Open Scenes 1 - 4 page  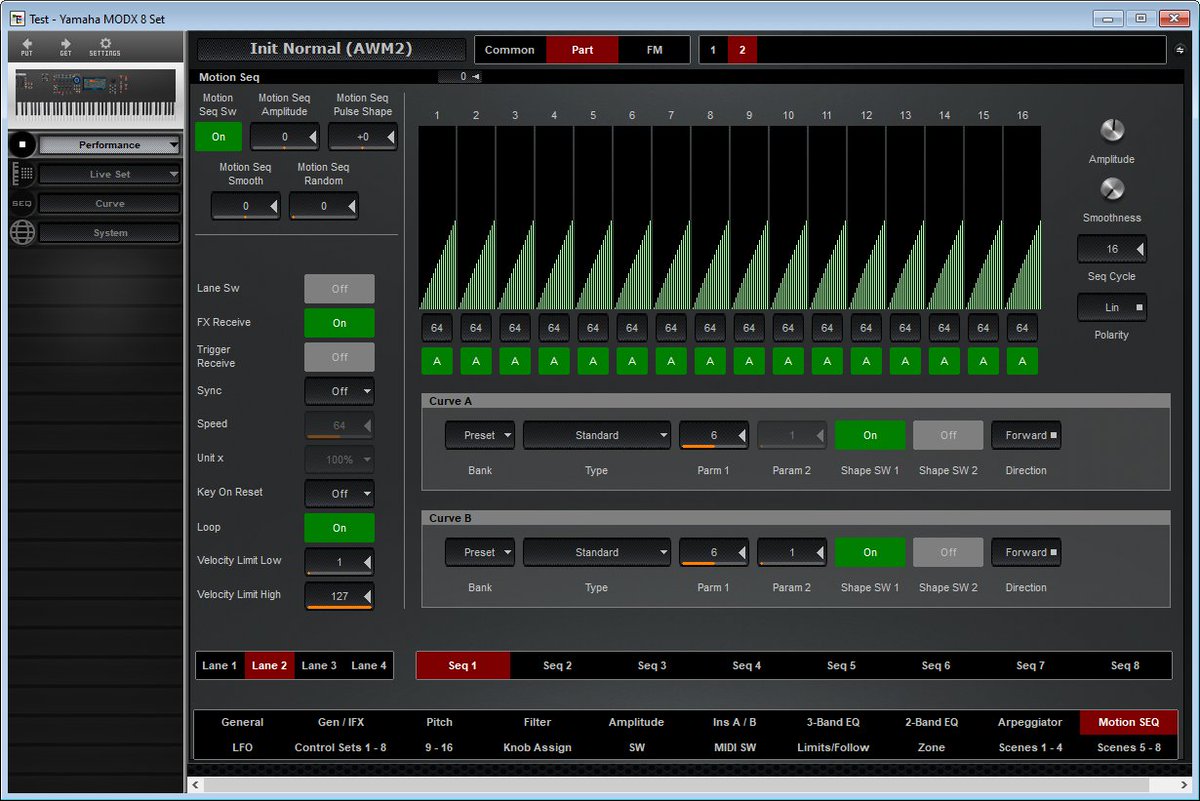[x=1030, y=747]
